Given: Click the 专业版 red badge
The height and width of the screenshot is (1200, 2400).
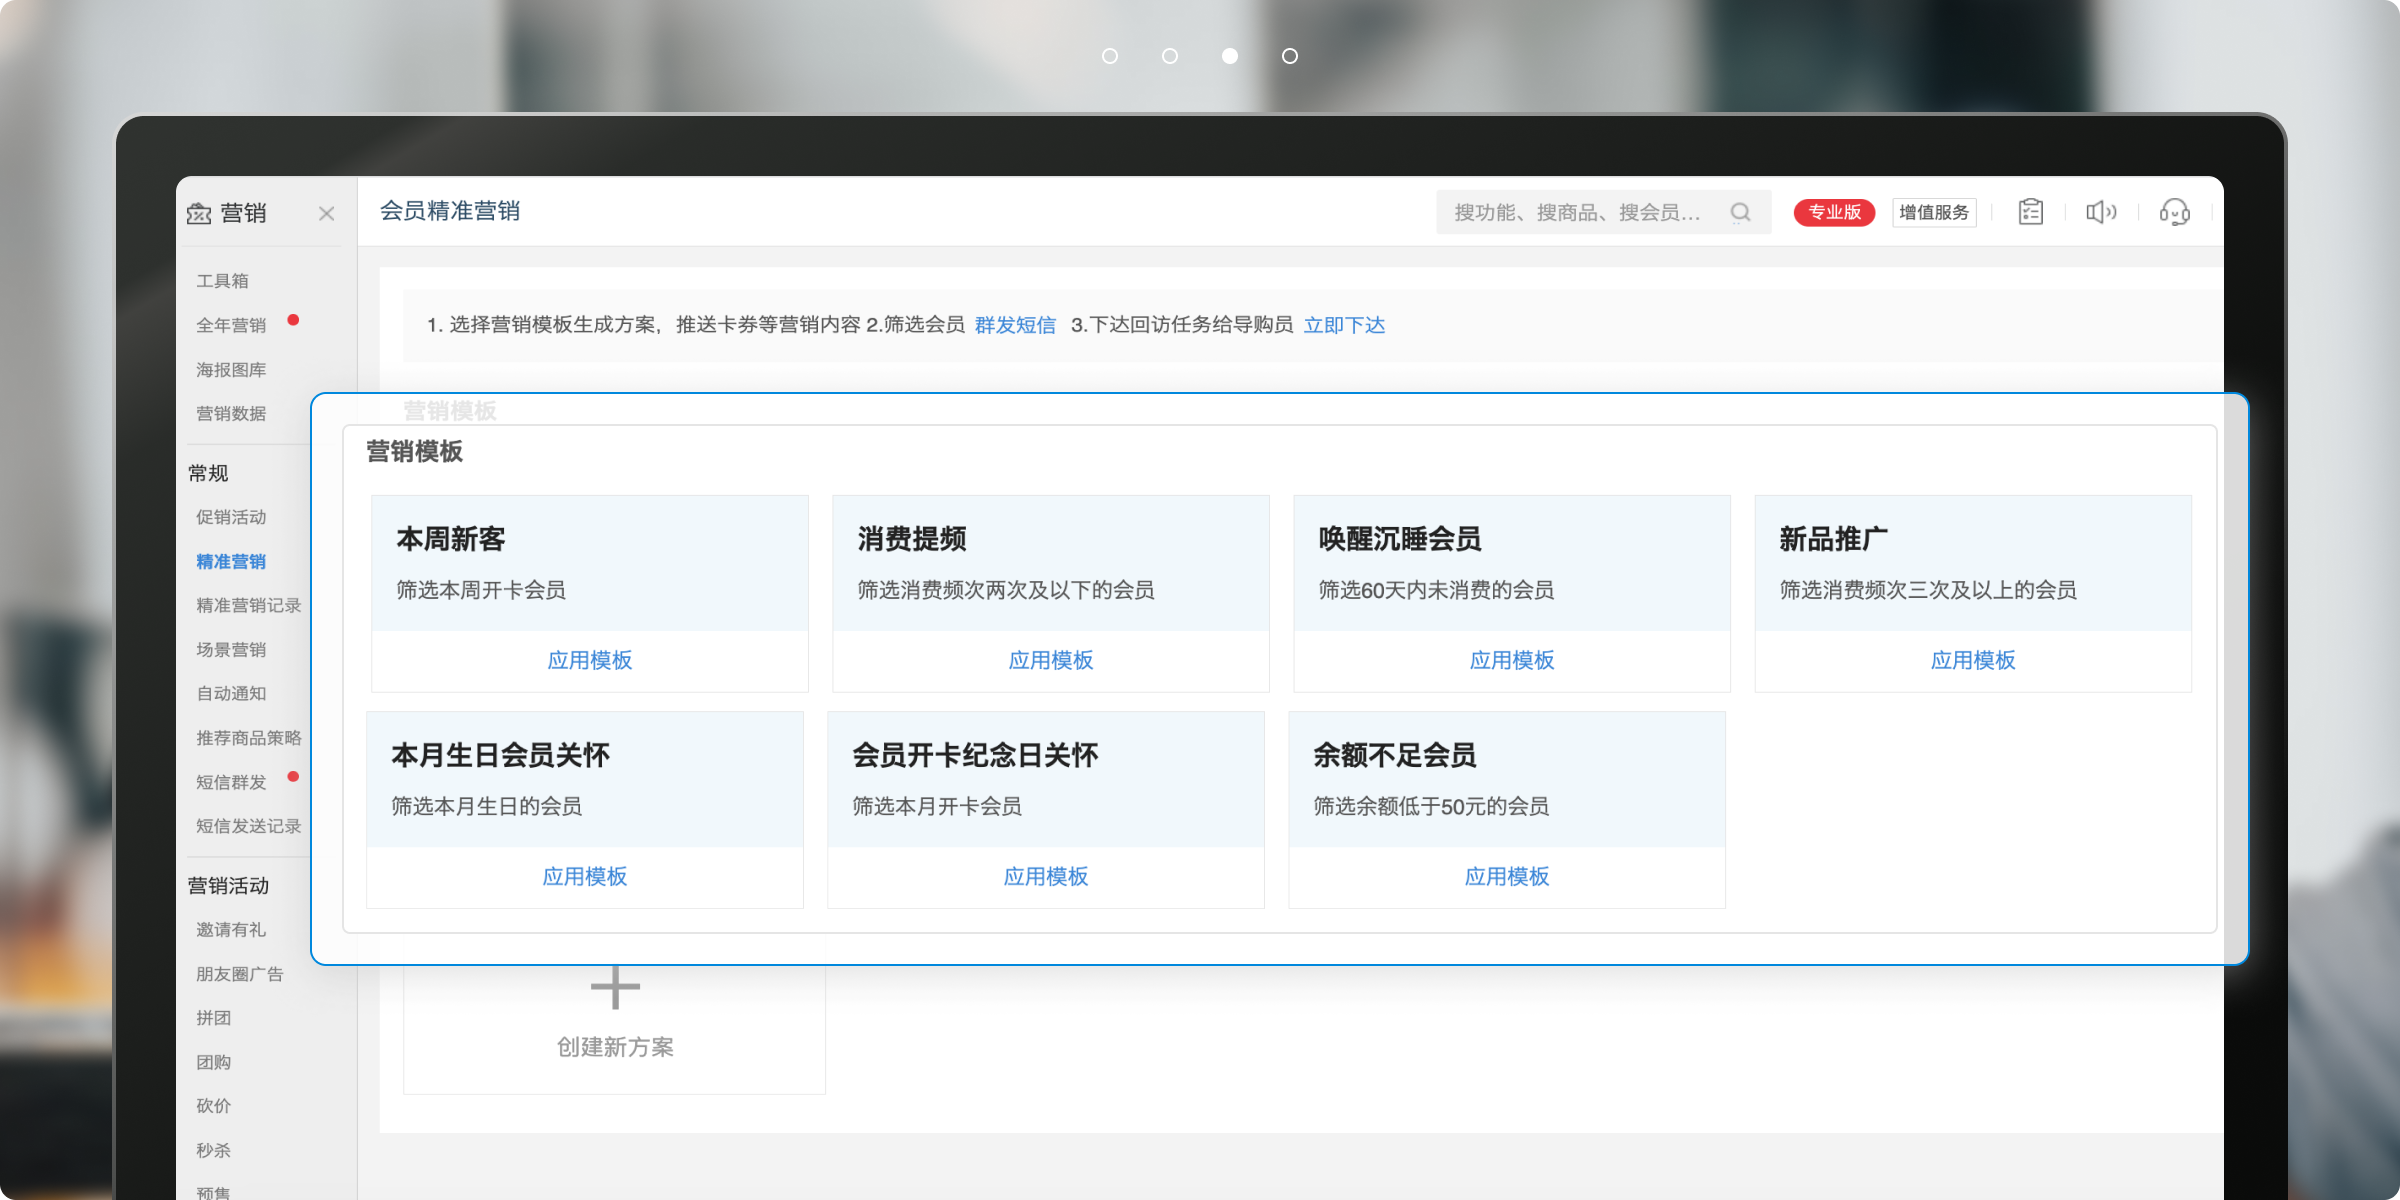Looking at the screenshot, I should (1834, 212).
